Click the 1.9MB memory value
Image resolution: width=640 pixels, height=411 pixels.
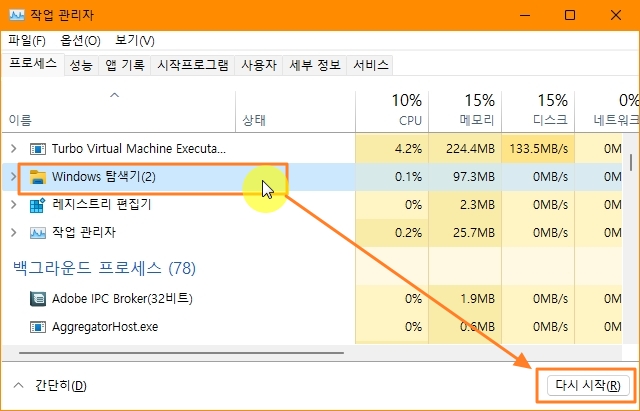click(x=477, y=299)
